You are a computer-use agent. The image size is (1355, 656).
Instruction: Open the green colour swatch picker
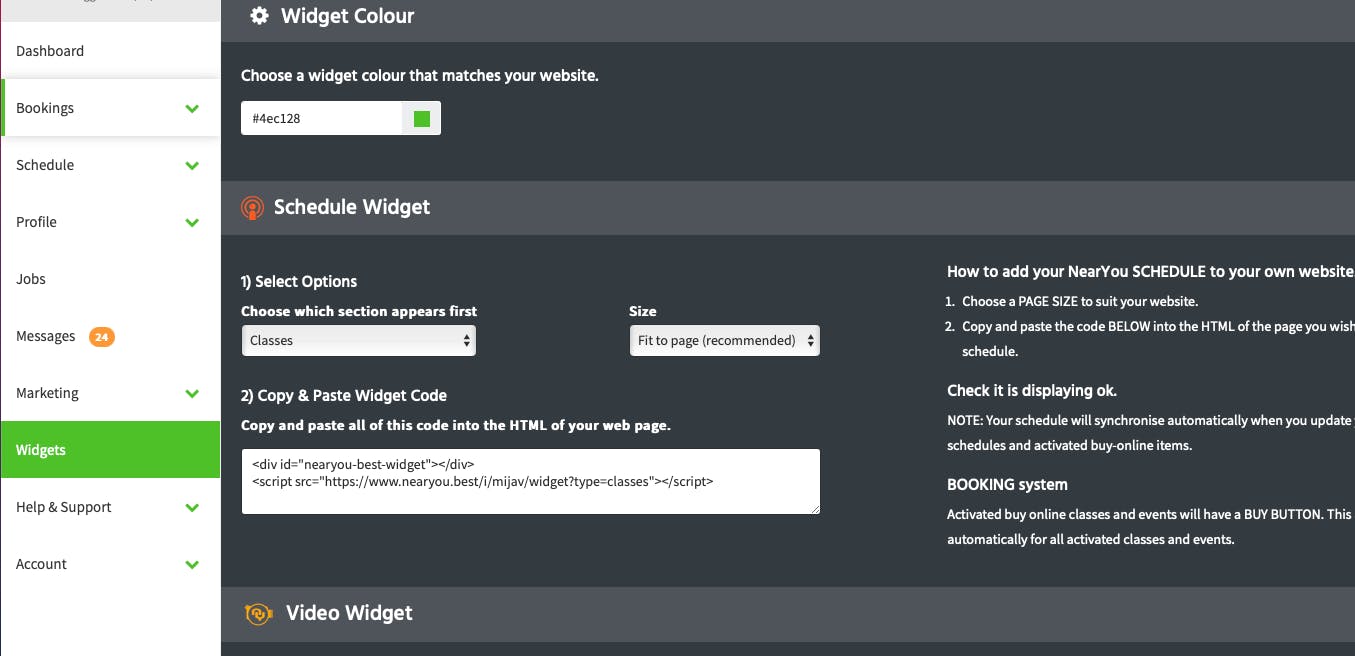tap(421, 118)
